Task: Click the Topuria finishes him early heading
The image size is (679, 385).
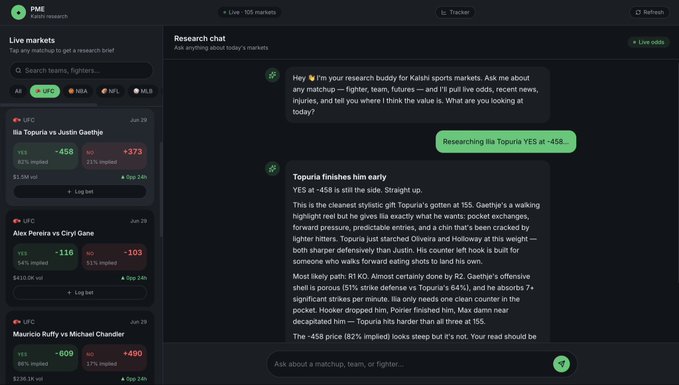Action: tap(340, 177)
